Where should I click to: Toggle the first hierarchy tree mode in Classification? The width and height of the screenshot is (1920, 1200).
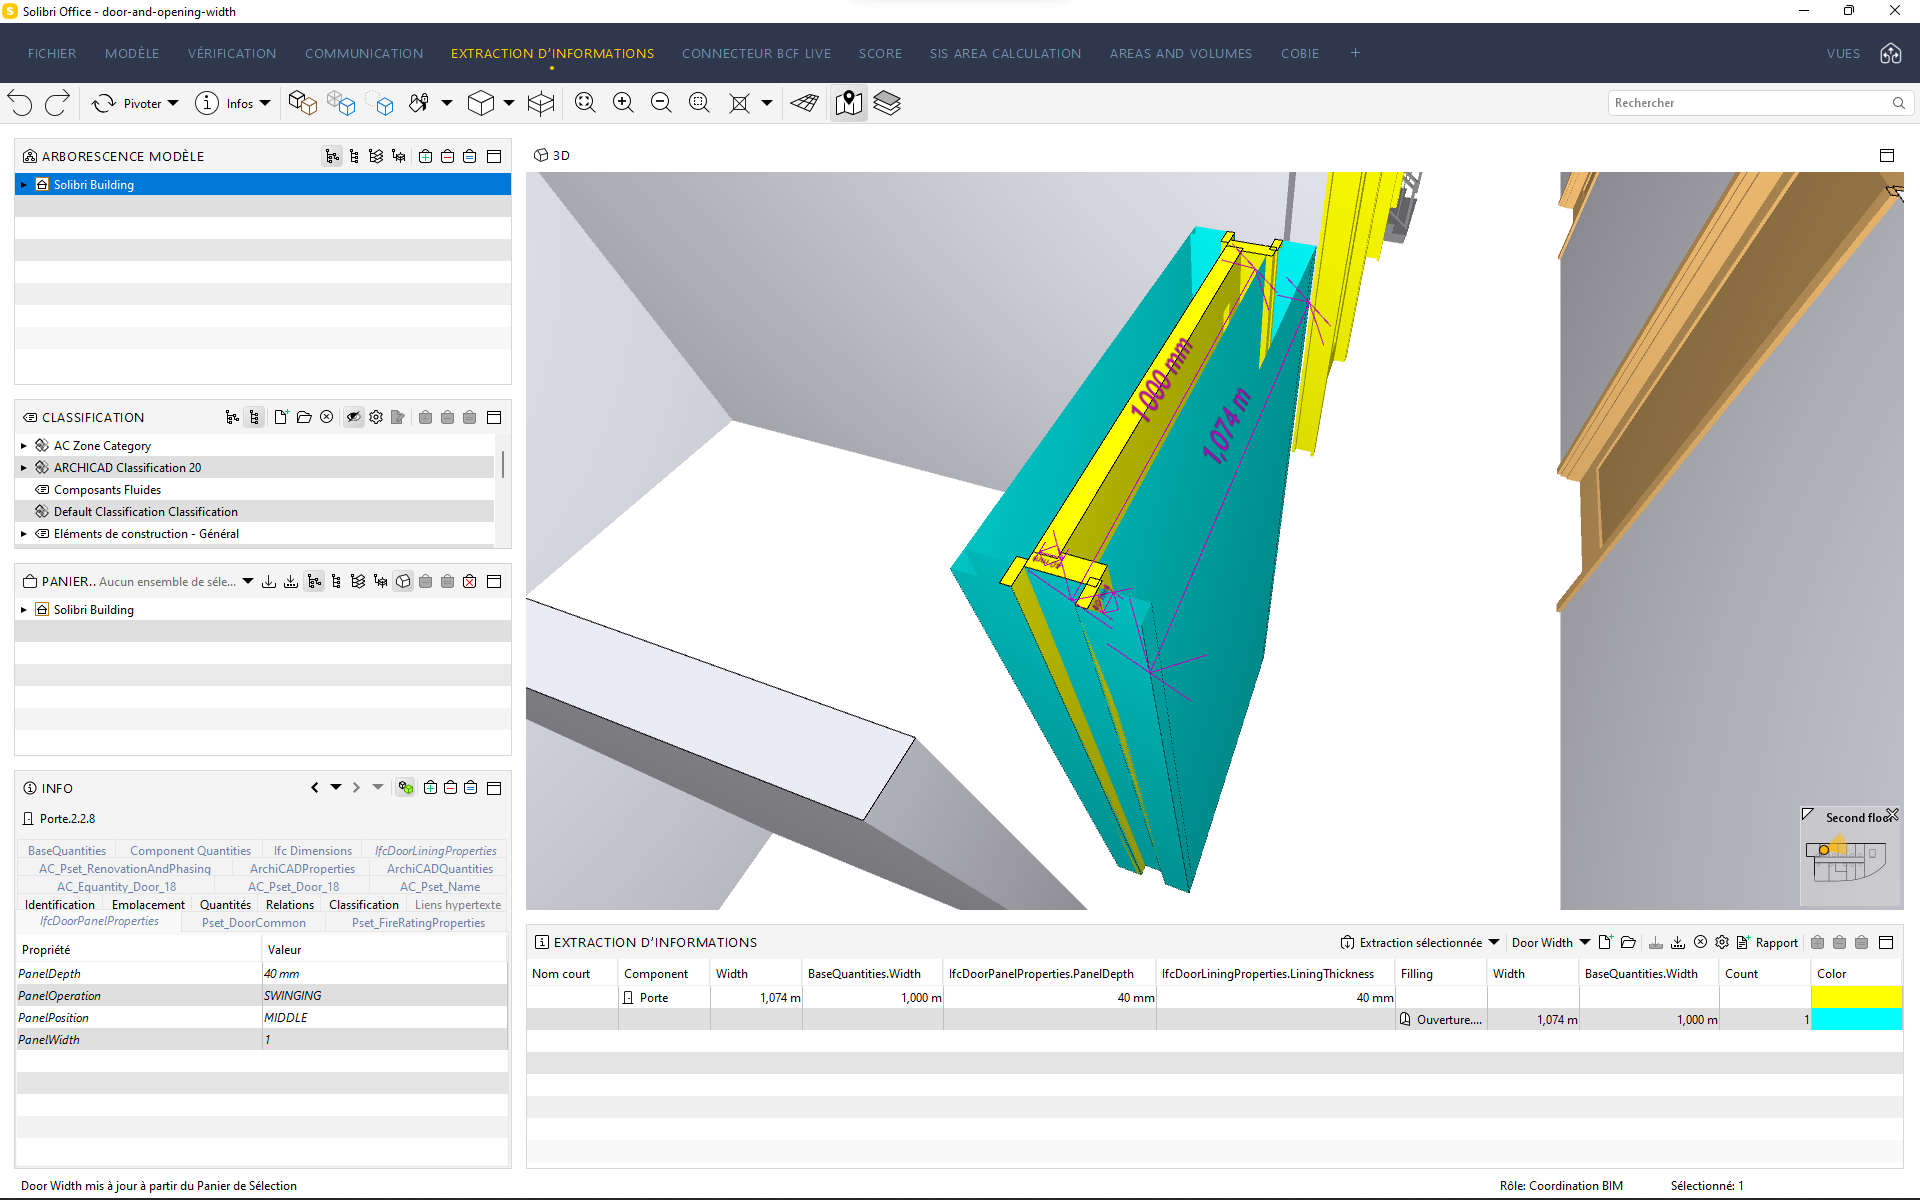(x=232, y=417)
